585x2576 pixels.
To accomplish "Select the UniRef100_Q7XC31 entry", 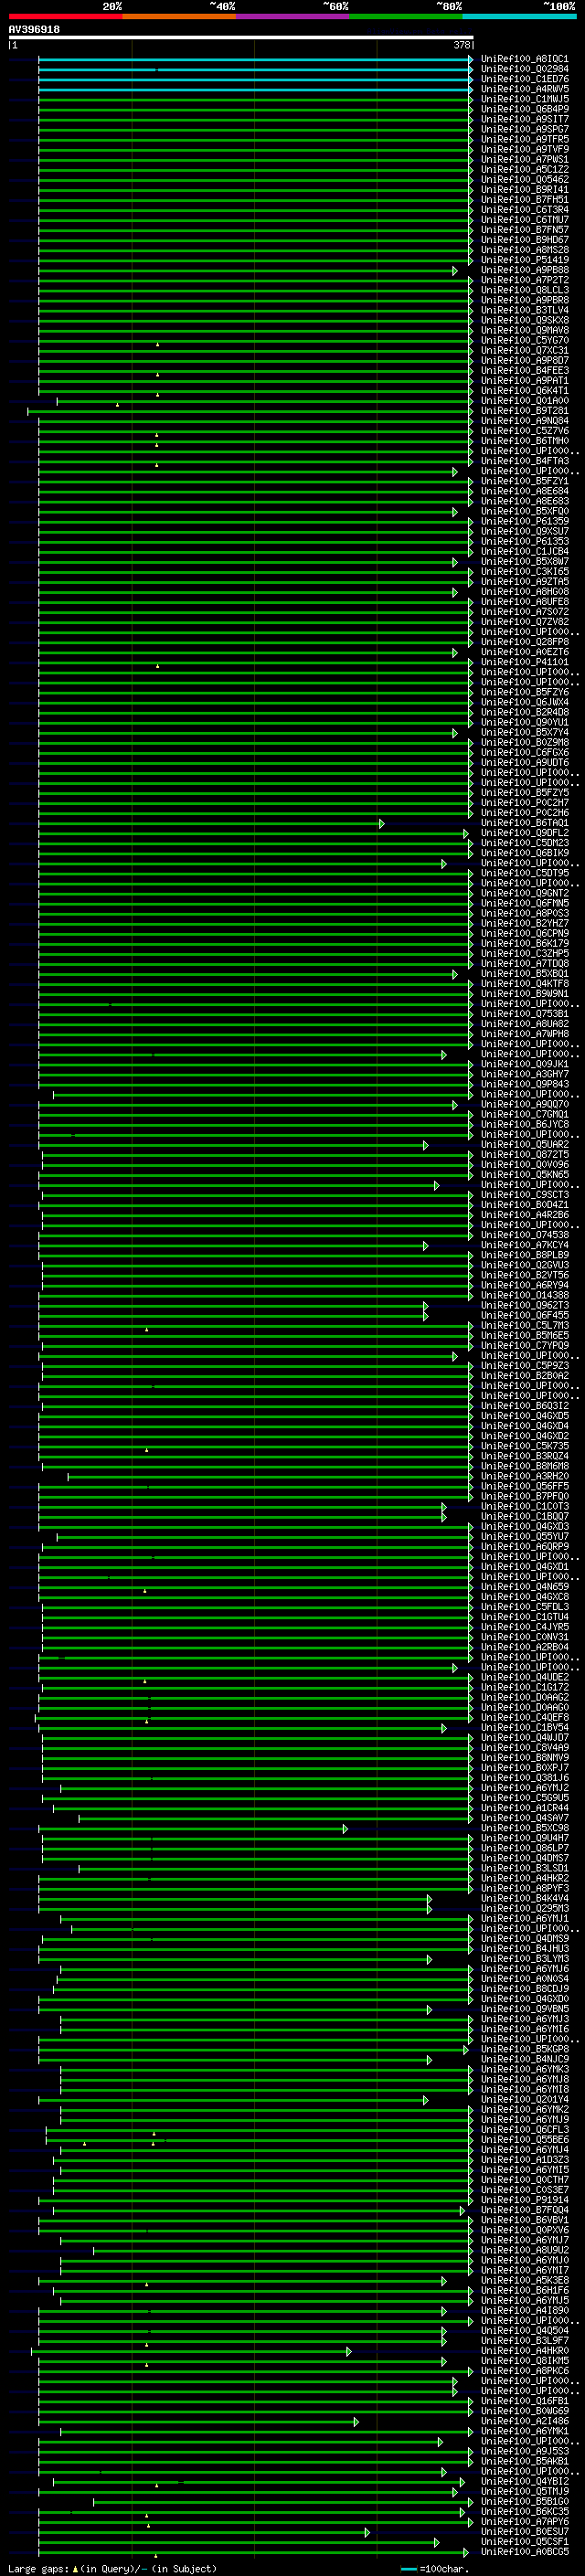I will pyautogui.click(x=524, y=351).
